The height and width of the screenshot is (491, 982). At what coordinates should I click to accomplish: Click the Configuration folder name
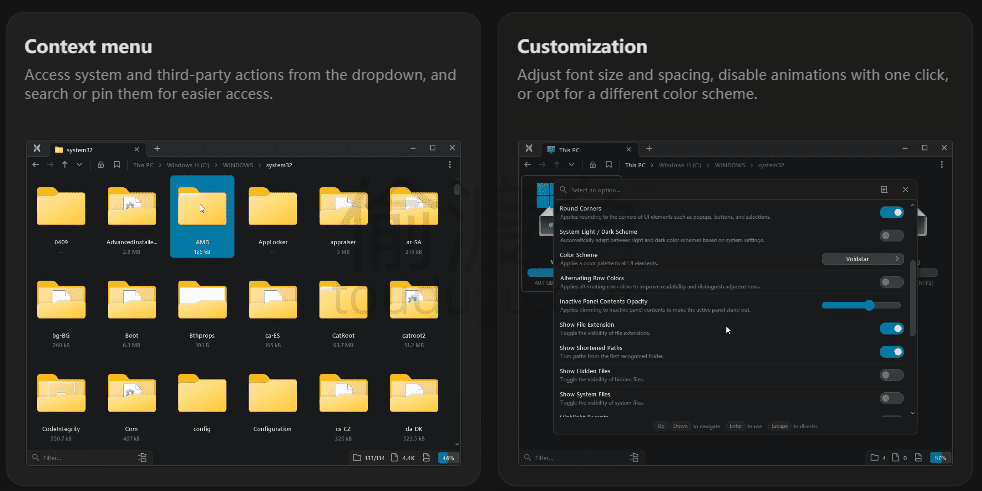click(x=273, y=429)
